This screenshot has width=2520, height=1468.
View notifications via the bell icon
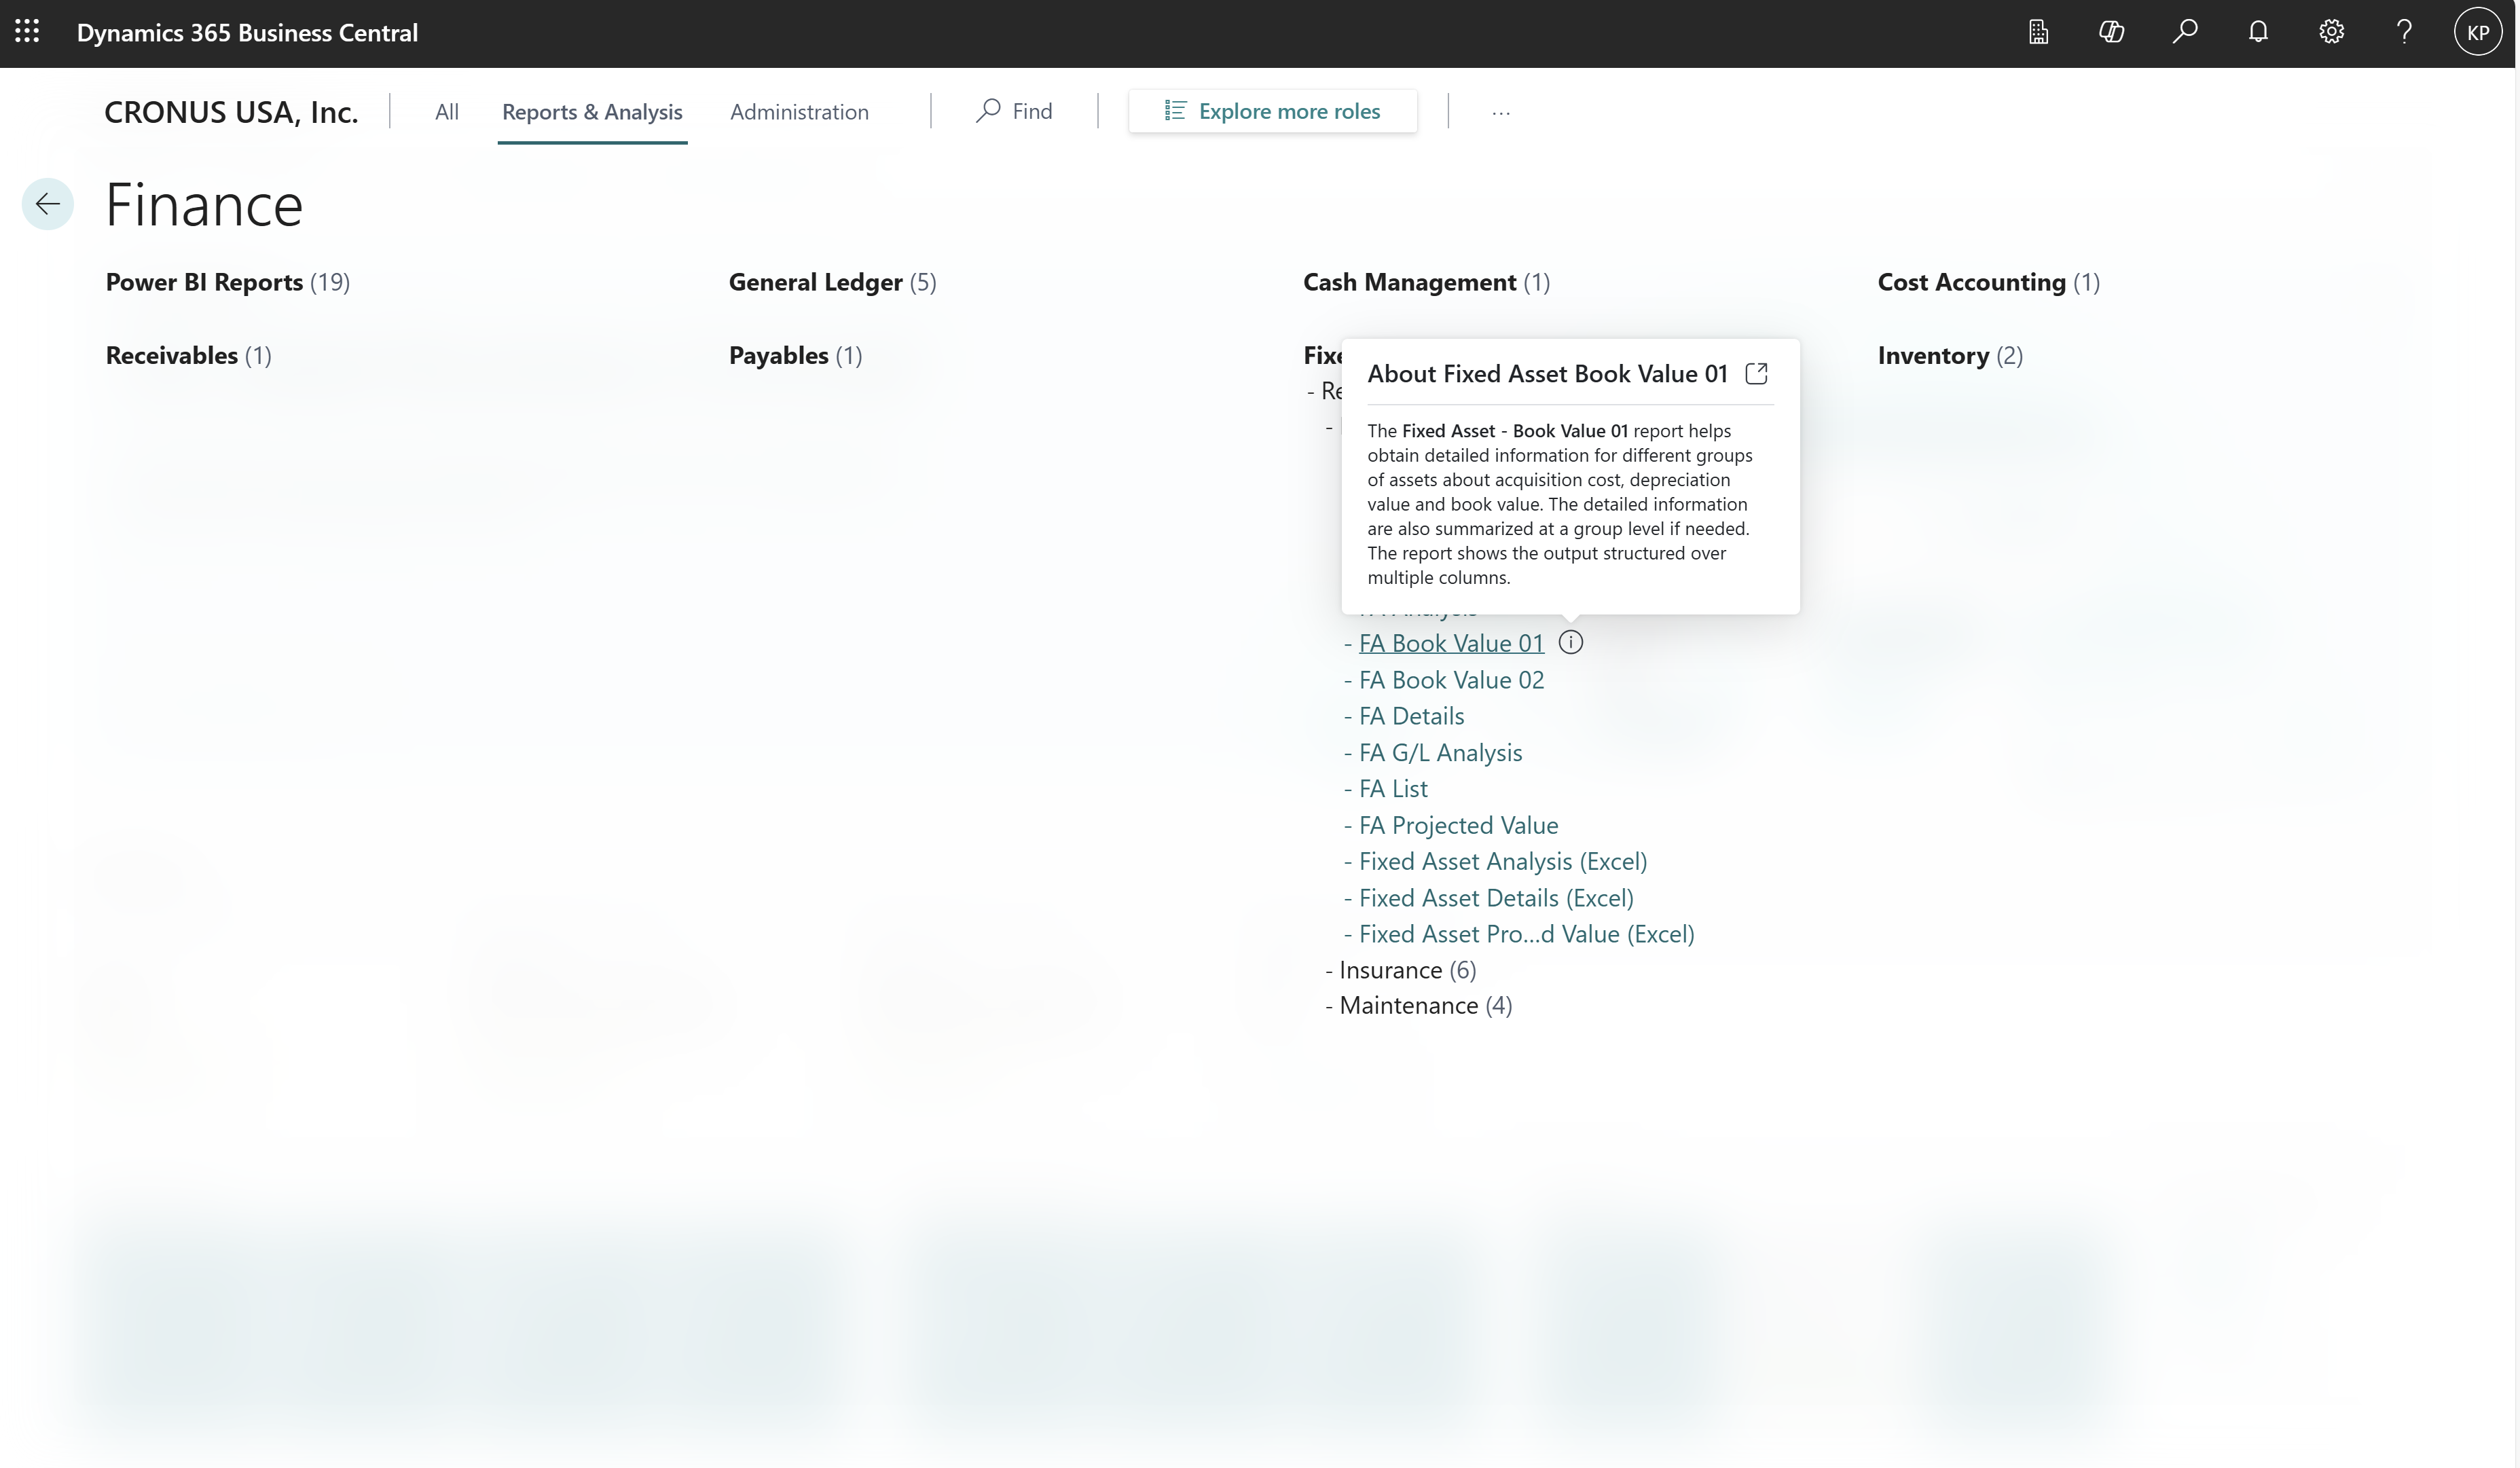pos(2258,31)
